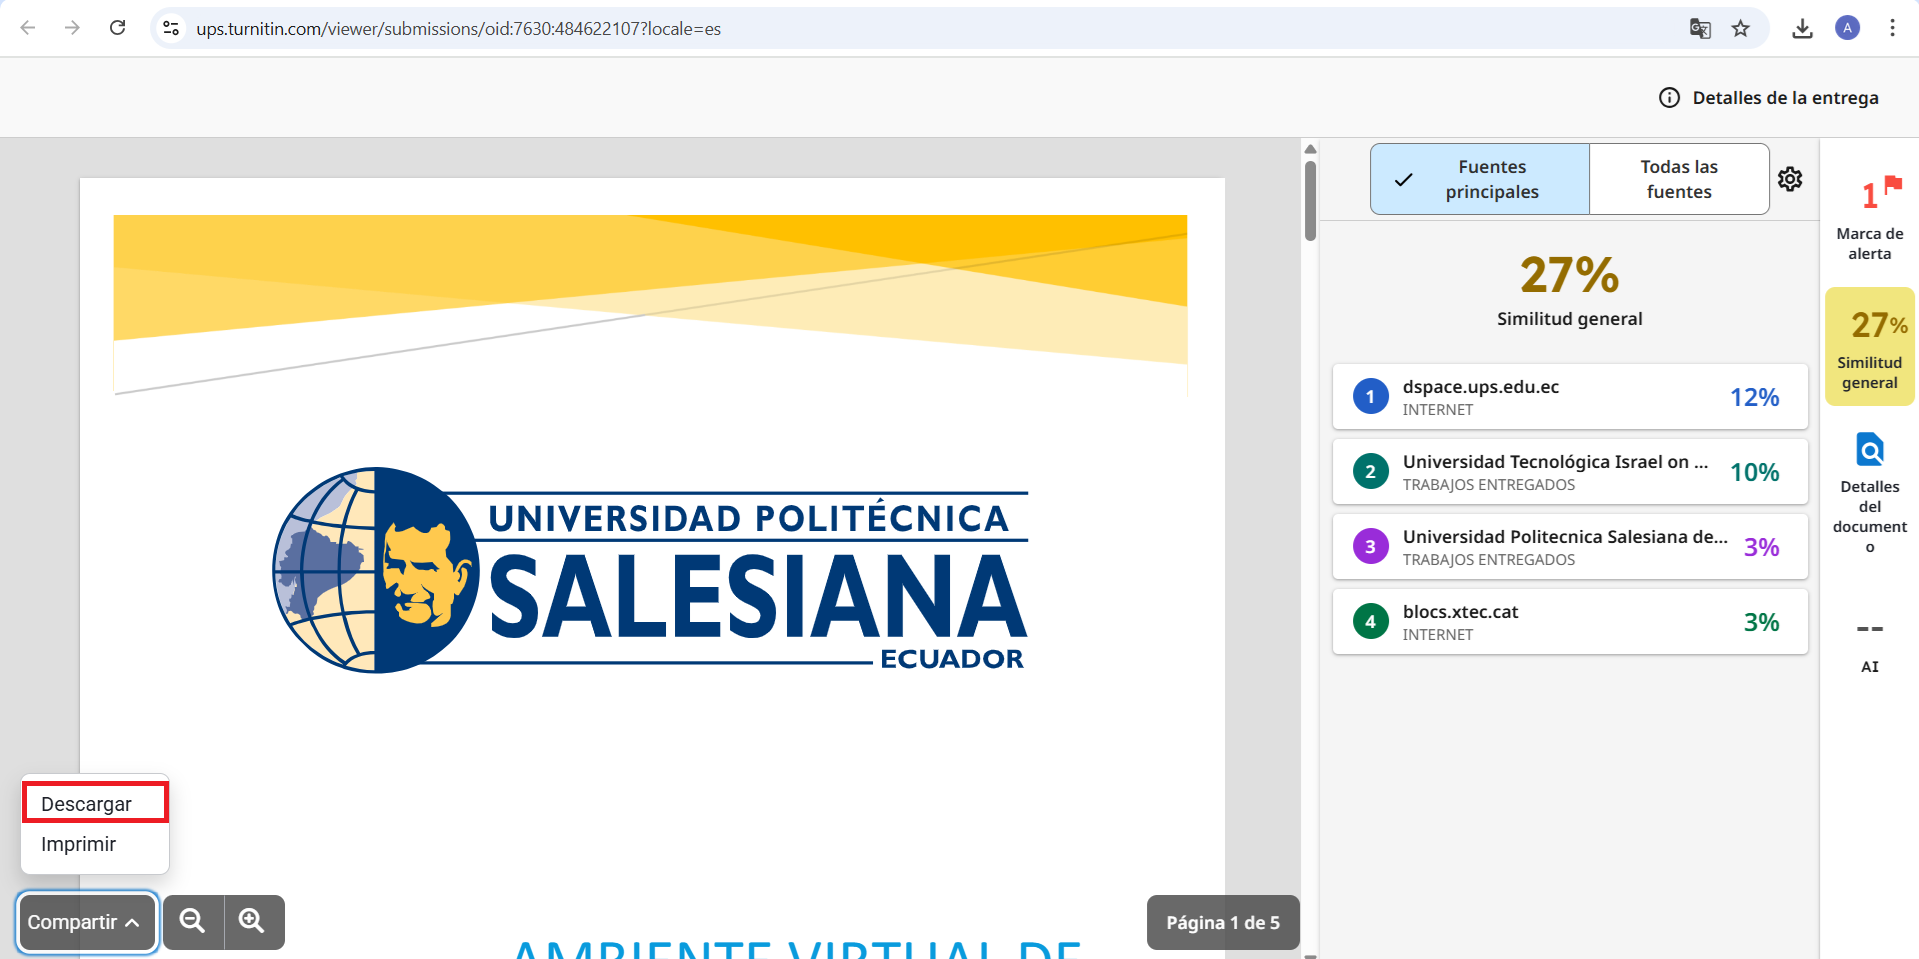Switch to Todas las fuentes view
The width and height of the screenshot is (1919, 959).
pos(1678,179)
